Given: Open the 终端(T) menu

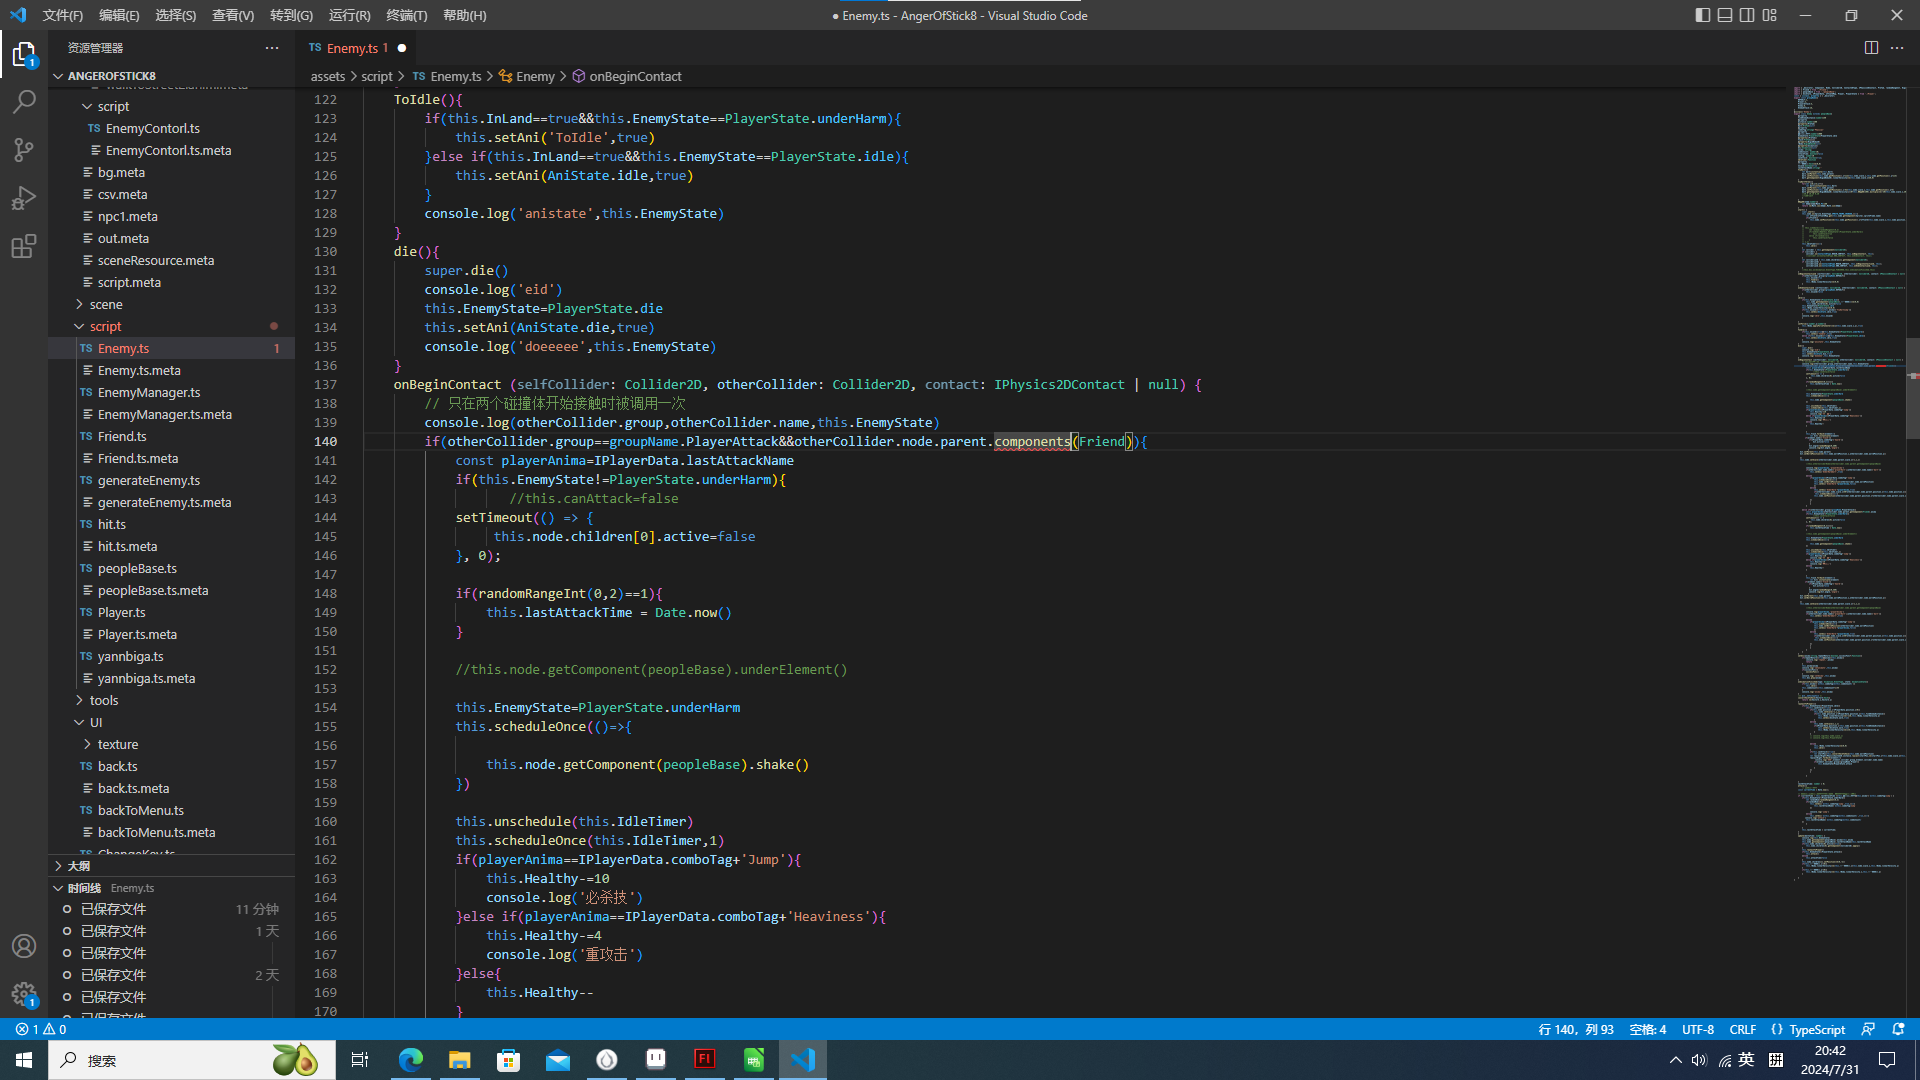Looking at the screenshot, I should click(406, 15).
